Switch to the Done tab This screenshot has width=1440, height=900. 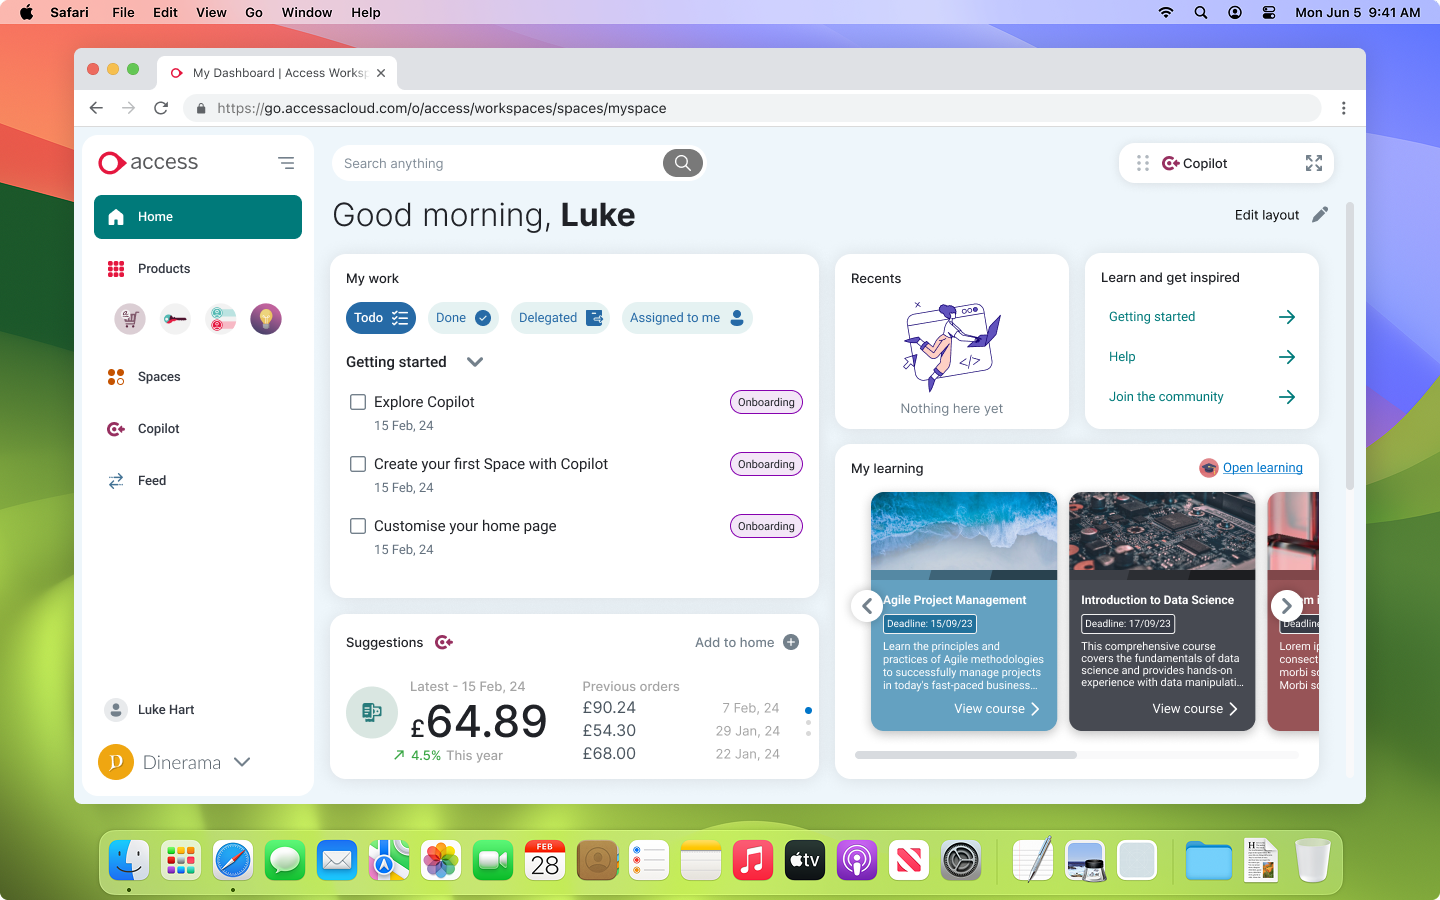(462, 318)
